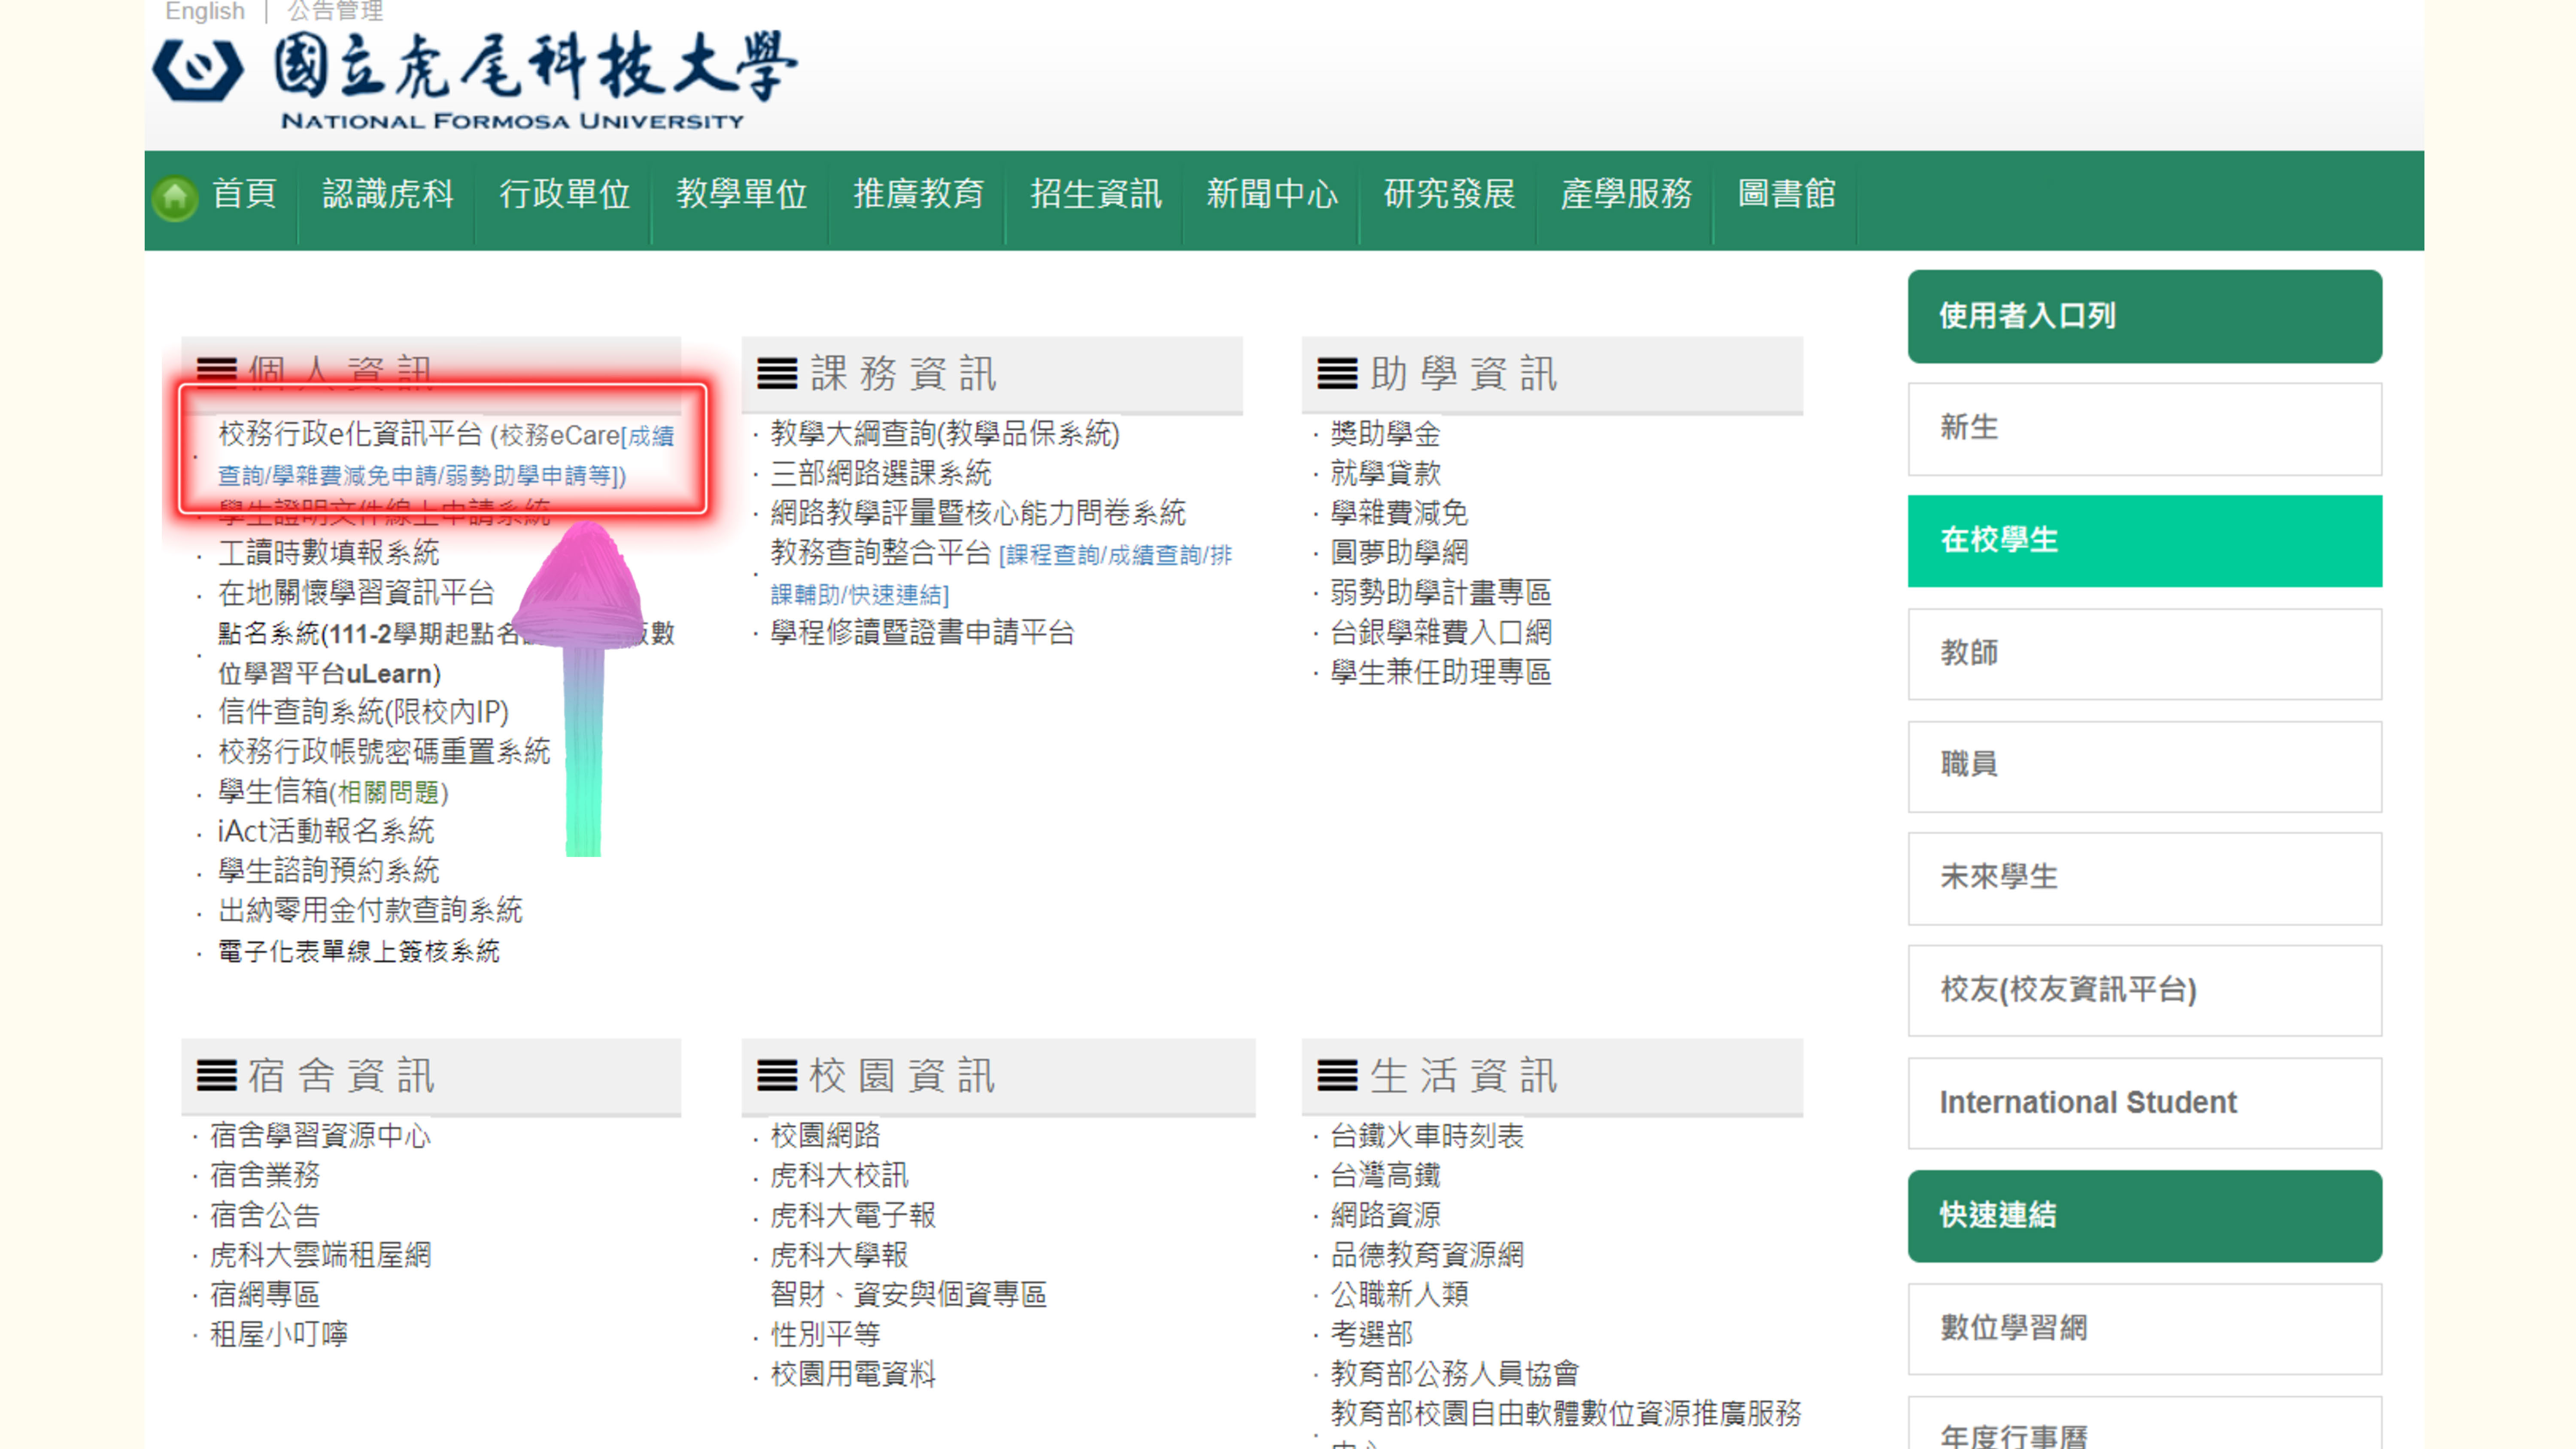This screenshot has height=1449, width=2576.
Task: Open 圖書館 in the navigation bar
Action: [1786, 194]
